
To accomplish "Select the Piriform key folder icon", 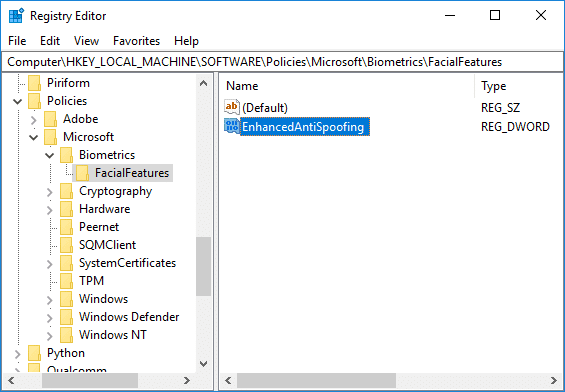I will click(x=35, y=83).
